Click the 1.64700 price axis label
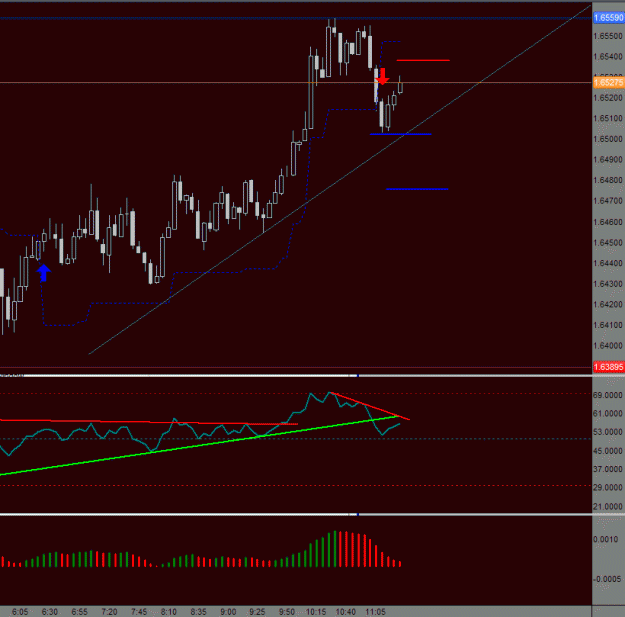This screenshot has width=625, height=617. [x=608, y=201]
